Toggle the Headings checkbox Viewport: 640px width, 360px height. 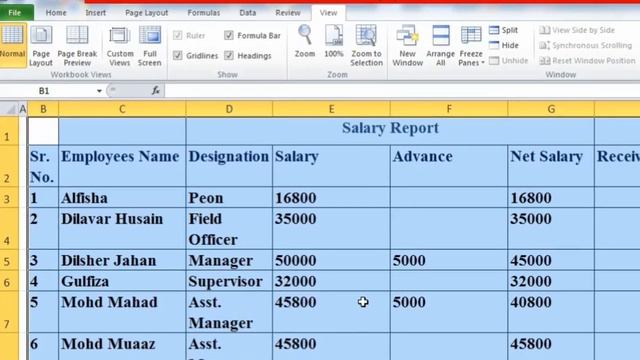(x=229, y=55)
